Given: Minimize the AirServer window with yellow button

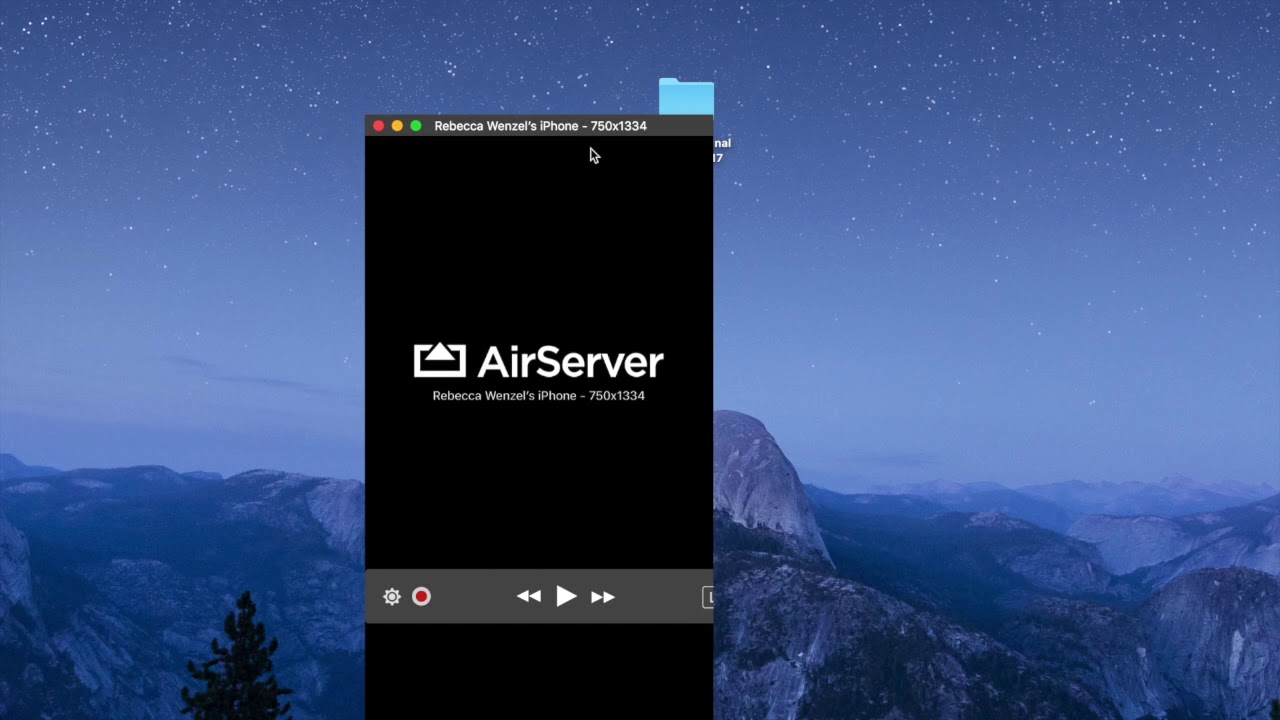Looking at the screenshot, I should click(397, 126).
